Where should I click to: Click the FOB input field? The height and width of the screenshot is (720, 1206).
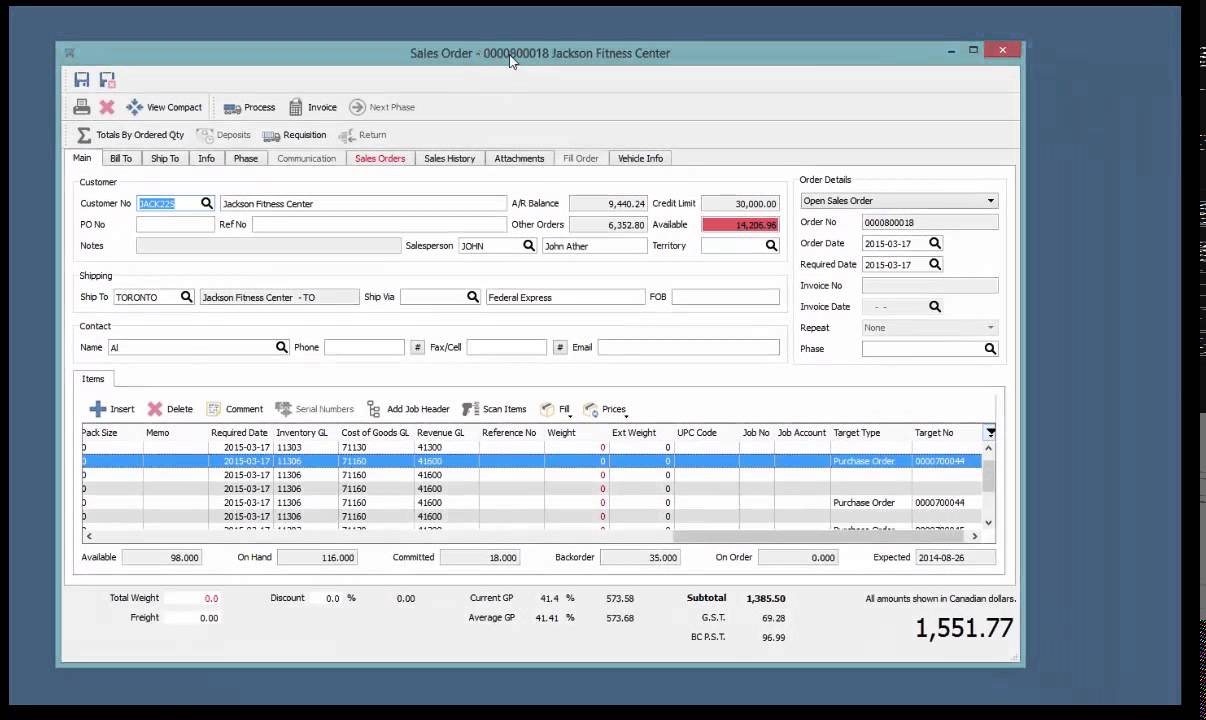point(725,297)
